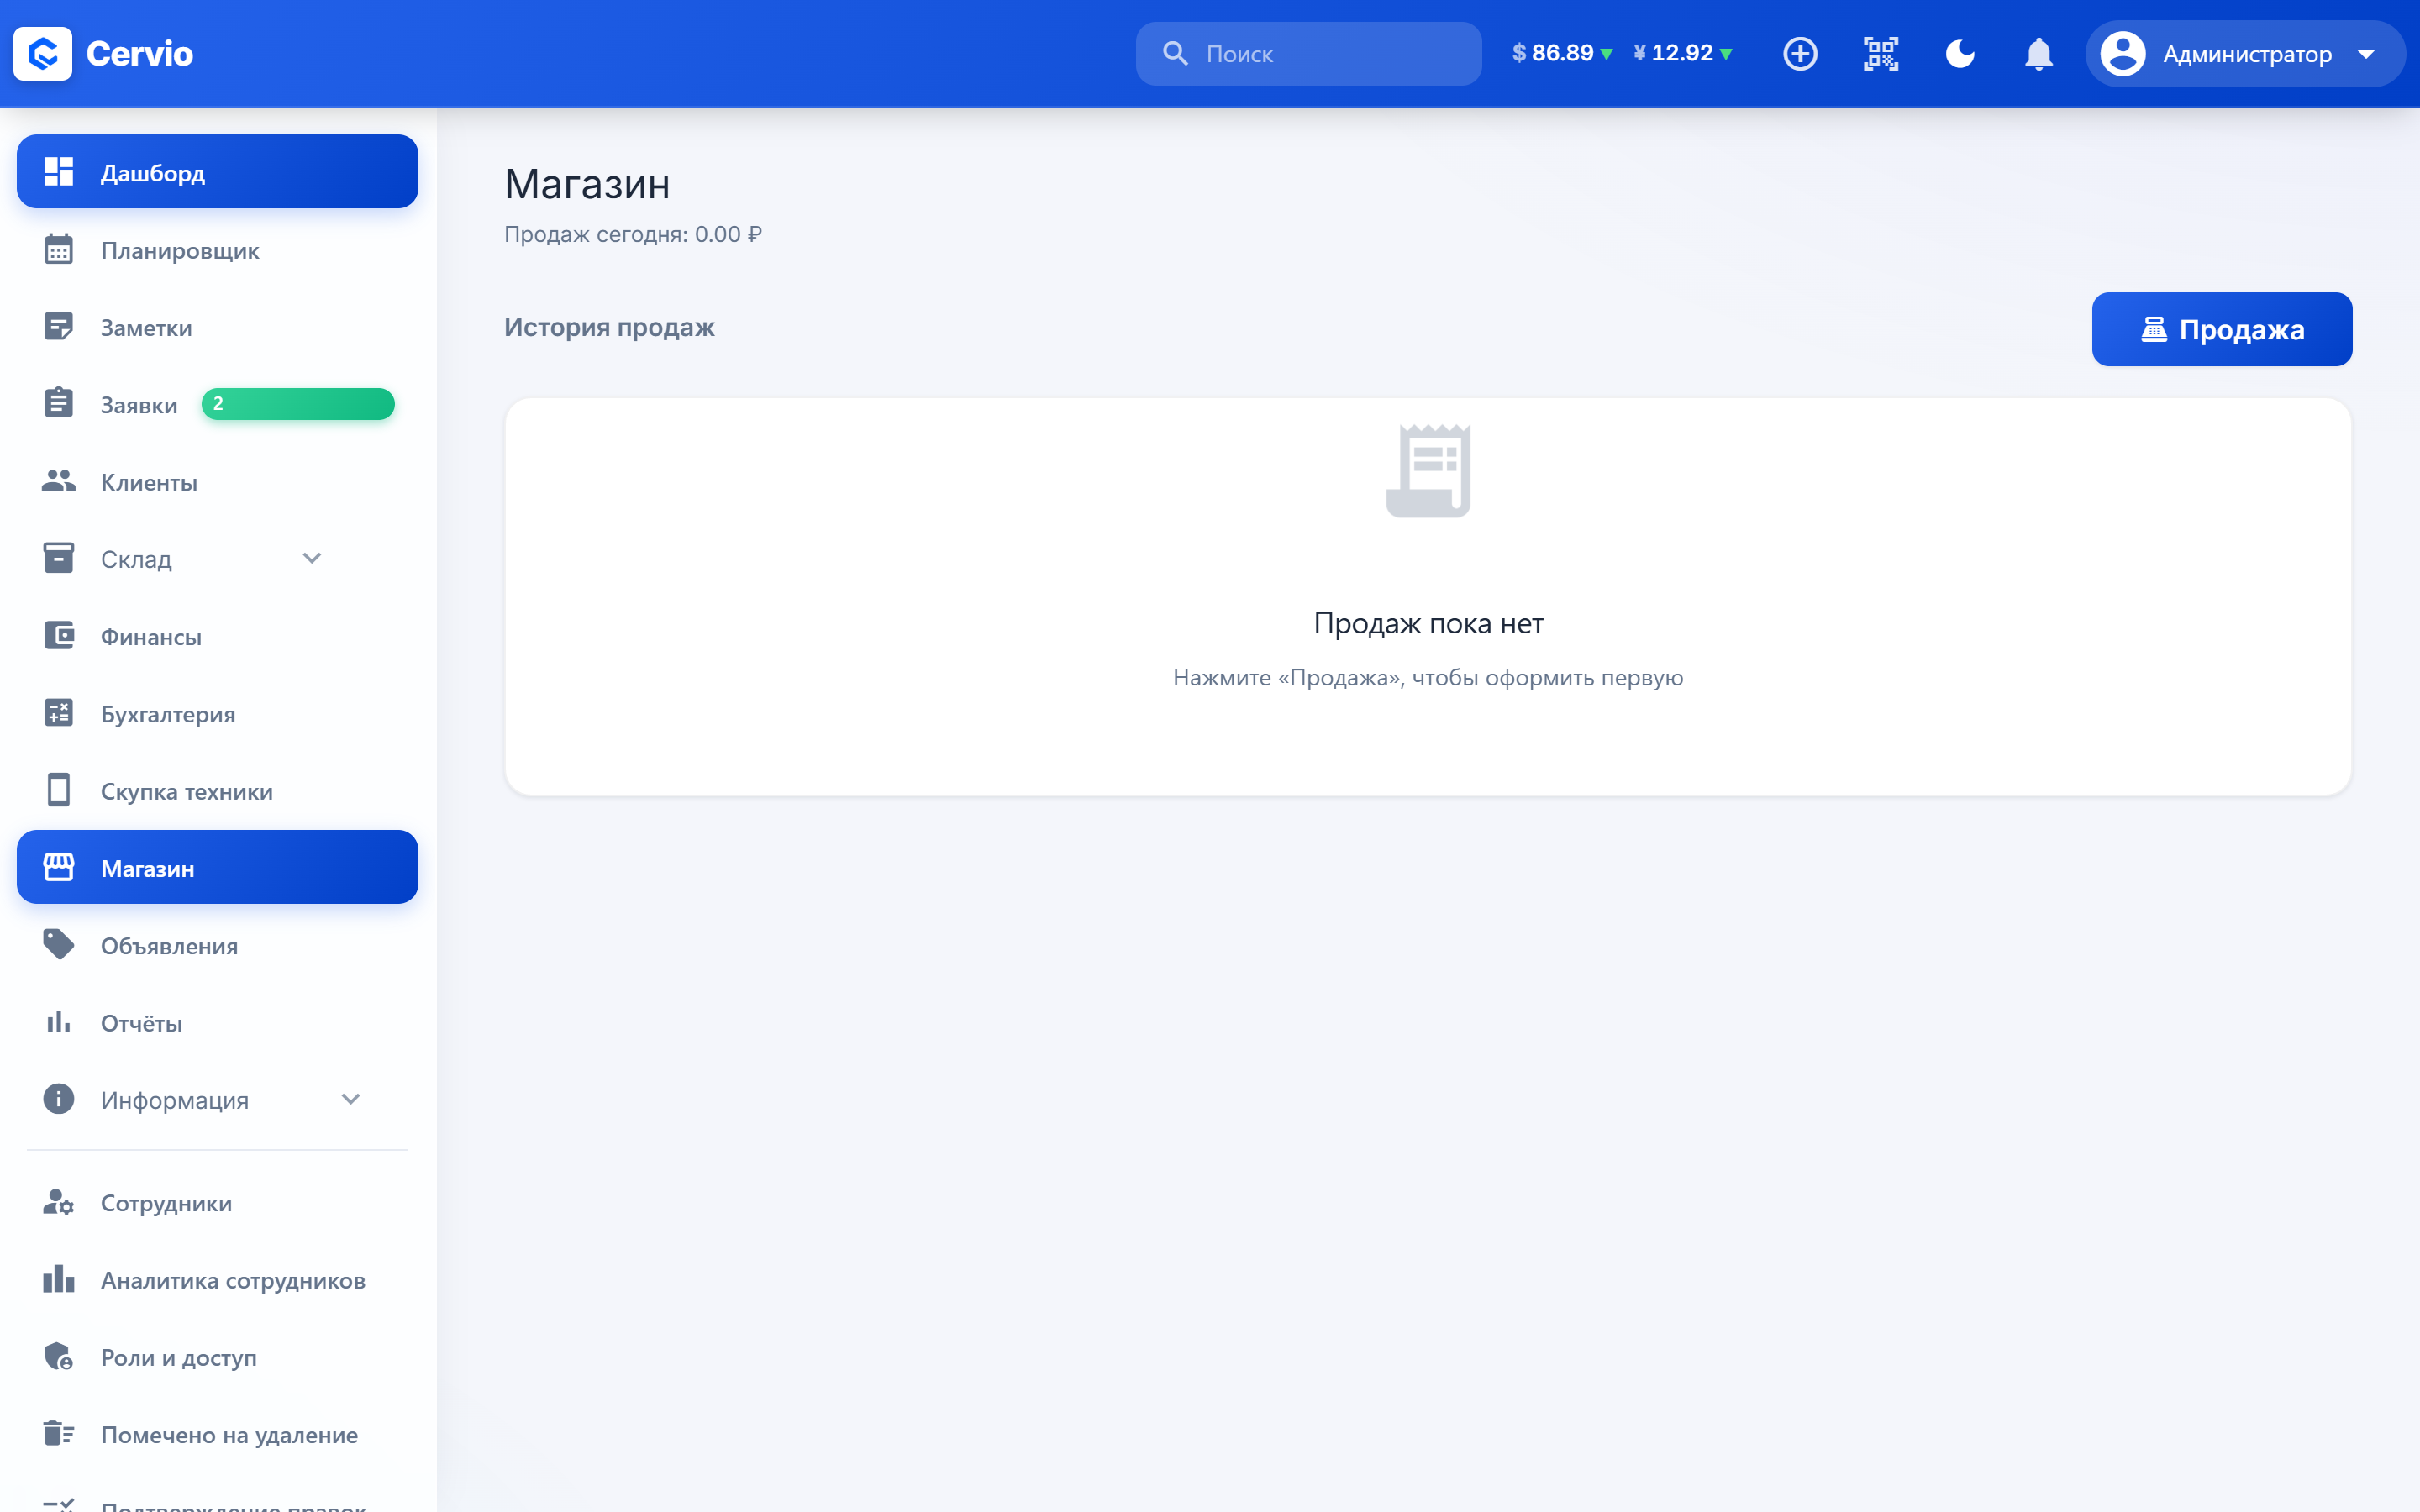Click the Роли и доступ shield icon

pos(58,1356)
